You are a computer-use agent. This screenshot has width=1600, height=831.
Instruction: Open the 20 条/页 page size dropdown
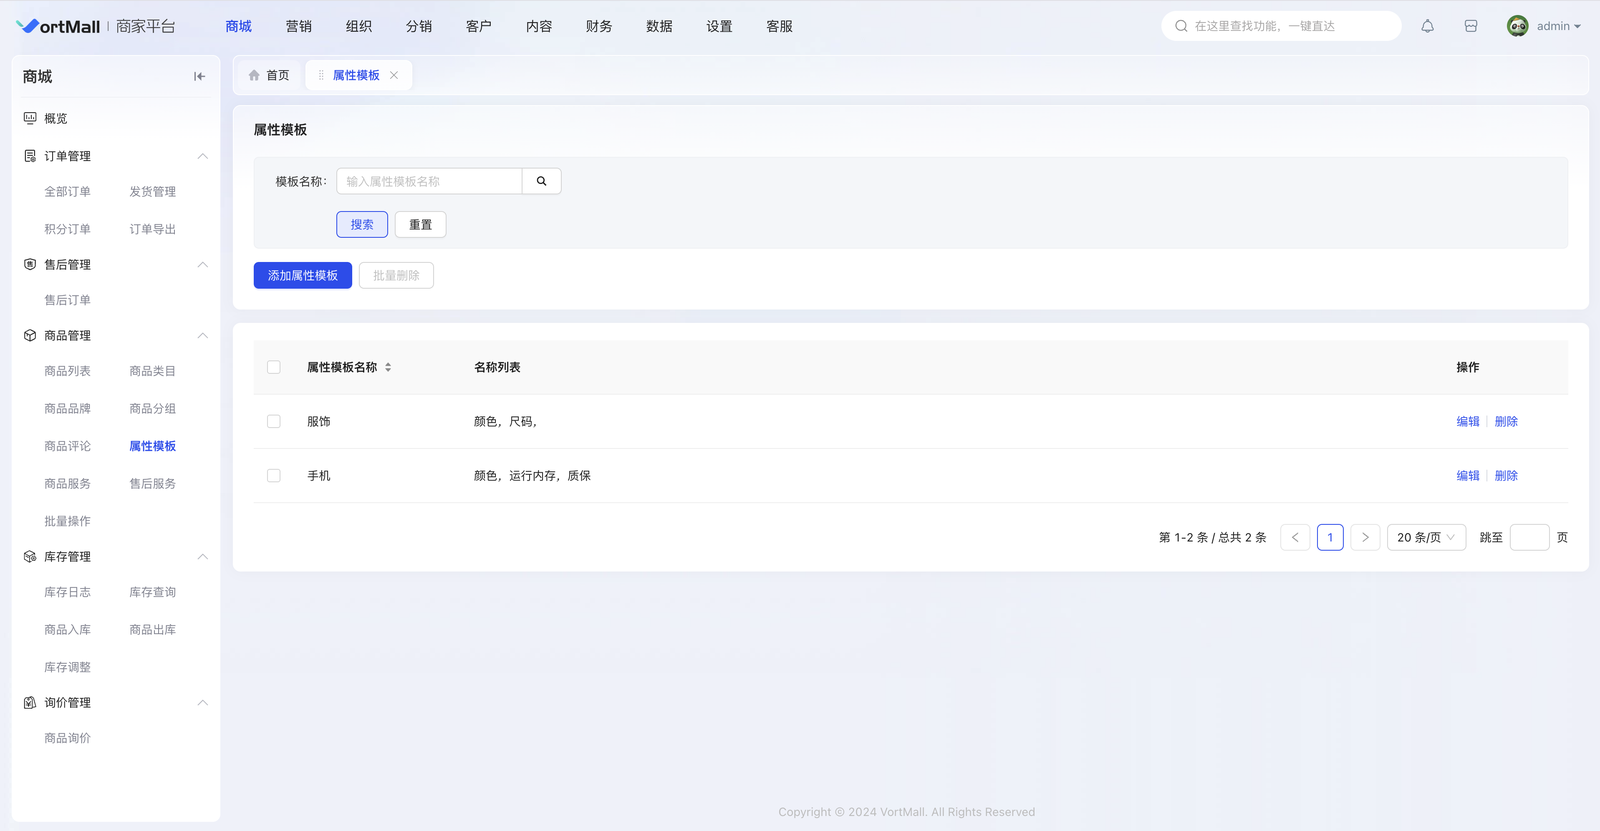click(x=1426, y=537)
